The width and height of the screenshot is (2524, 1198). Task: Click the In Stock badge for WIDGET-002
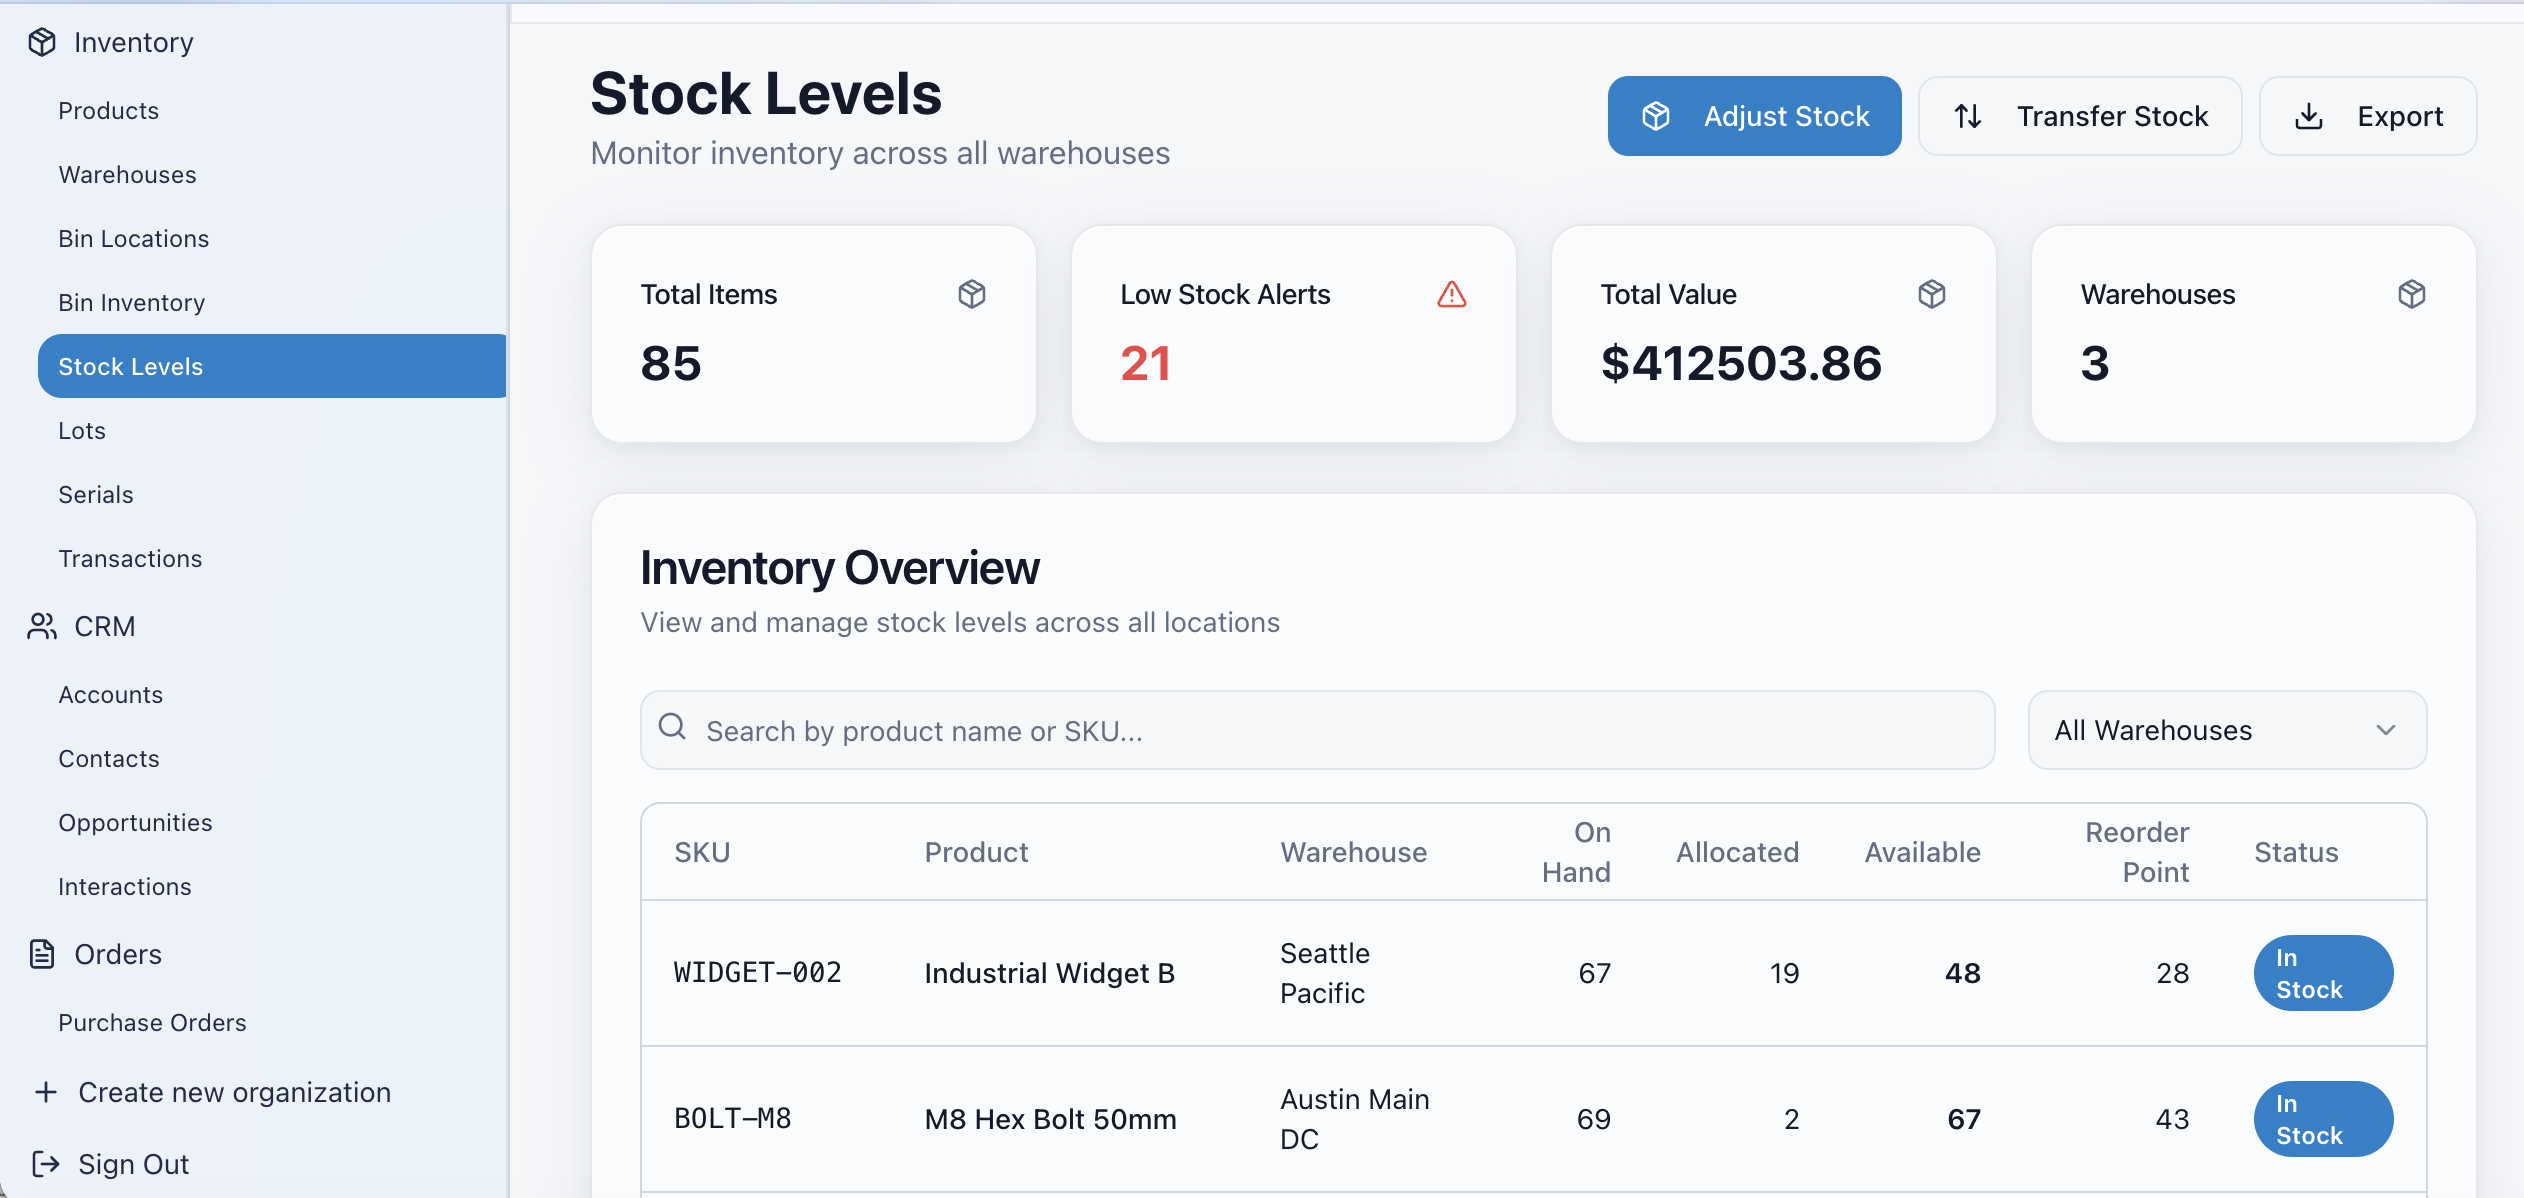pyautogui.click(x=2323, y=973)
